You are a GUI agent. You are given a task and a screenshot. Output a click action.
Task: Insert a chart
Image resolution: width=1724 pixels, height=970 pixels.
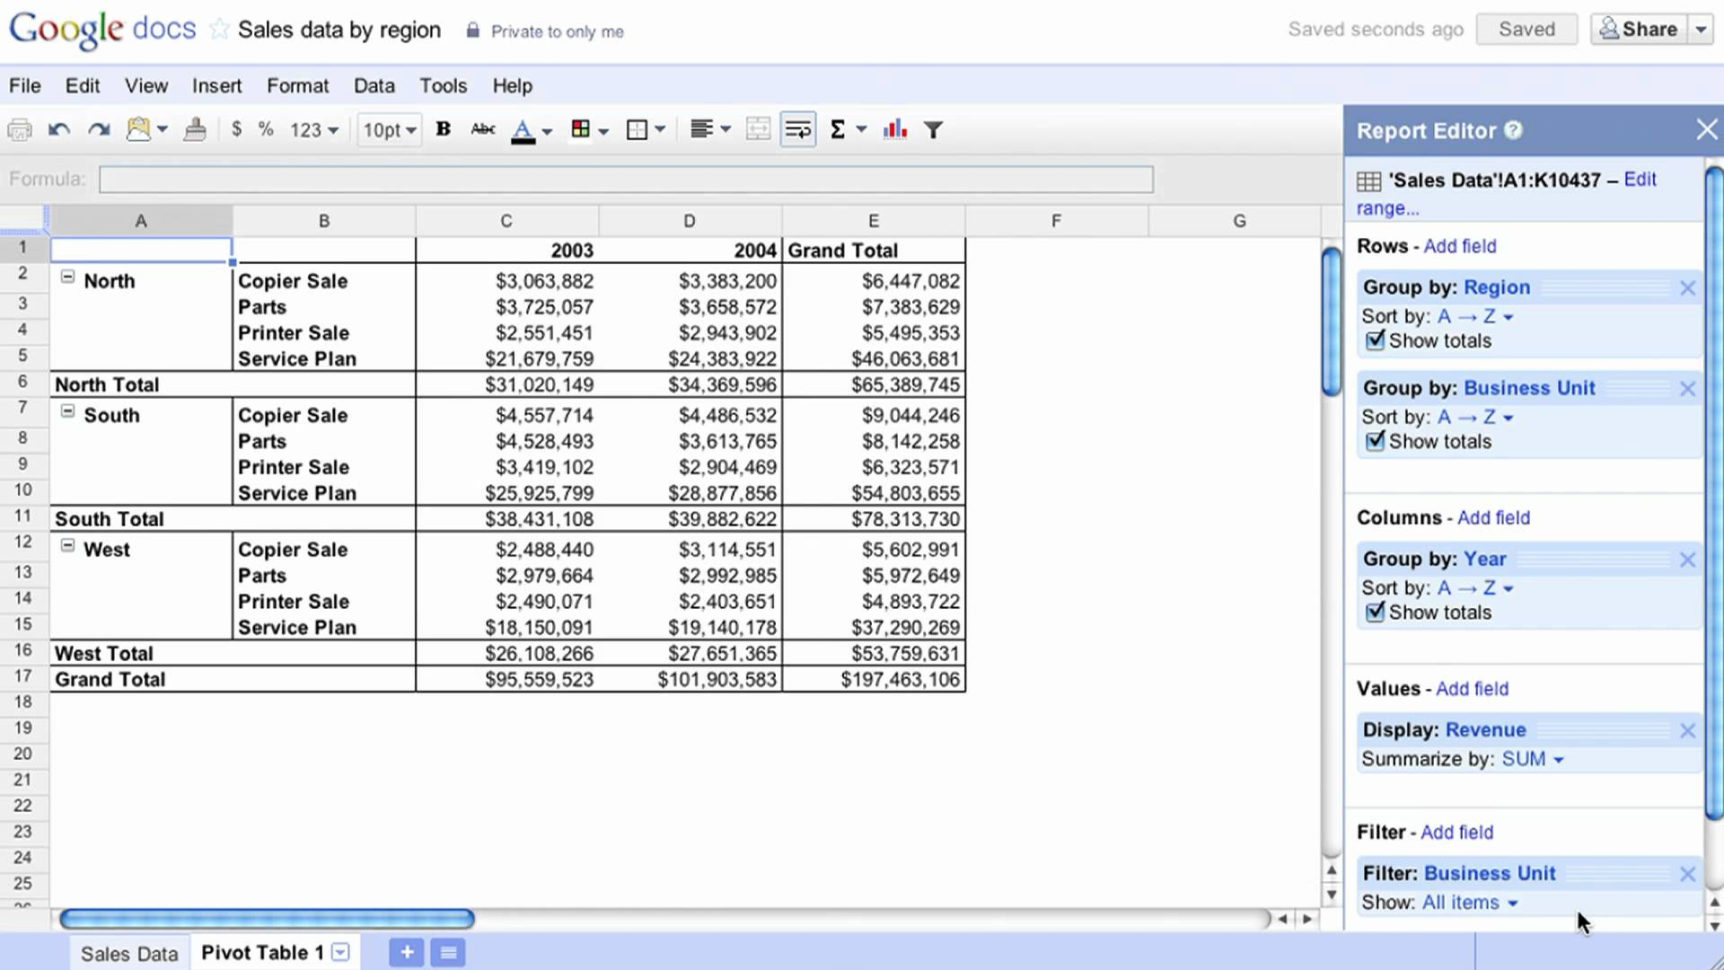tap(893, 129)
